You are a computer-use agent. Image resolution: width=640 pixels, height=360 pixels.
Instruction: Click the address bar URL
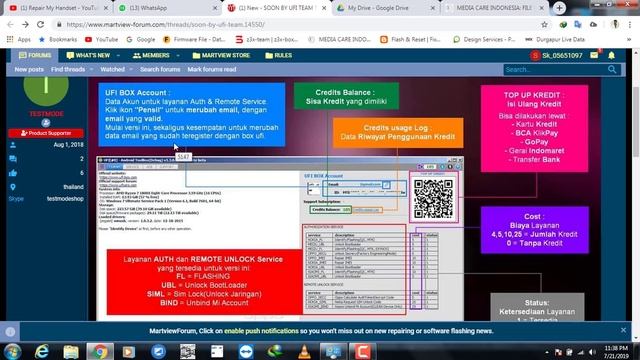pyautogui.click(x=165, y=24)
